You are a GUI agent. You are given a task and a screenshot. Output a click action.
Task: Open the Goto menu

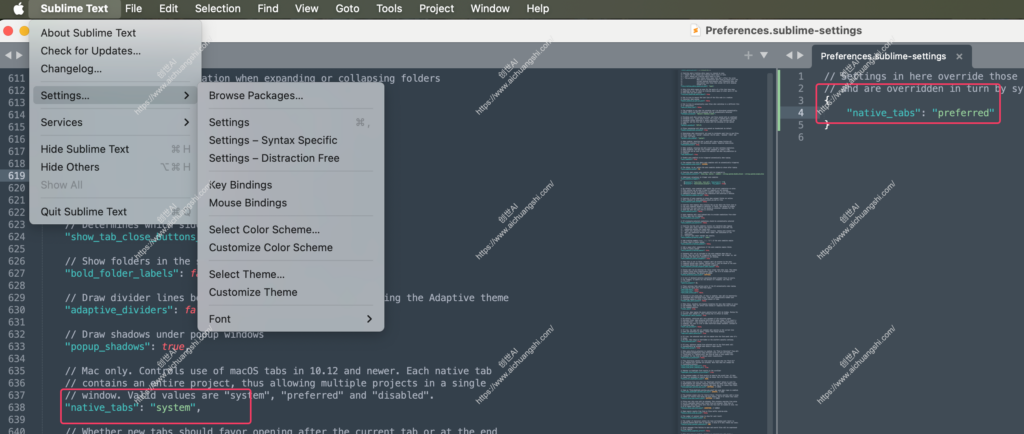tap(347, 8)
